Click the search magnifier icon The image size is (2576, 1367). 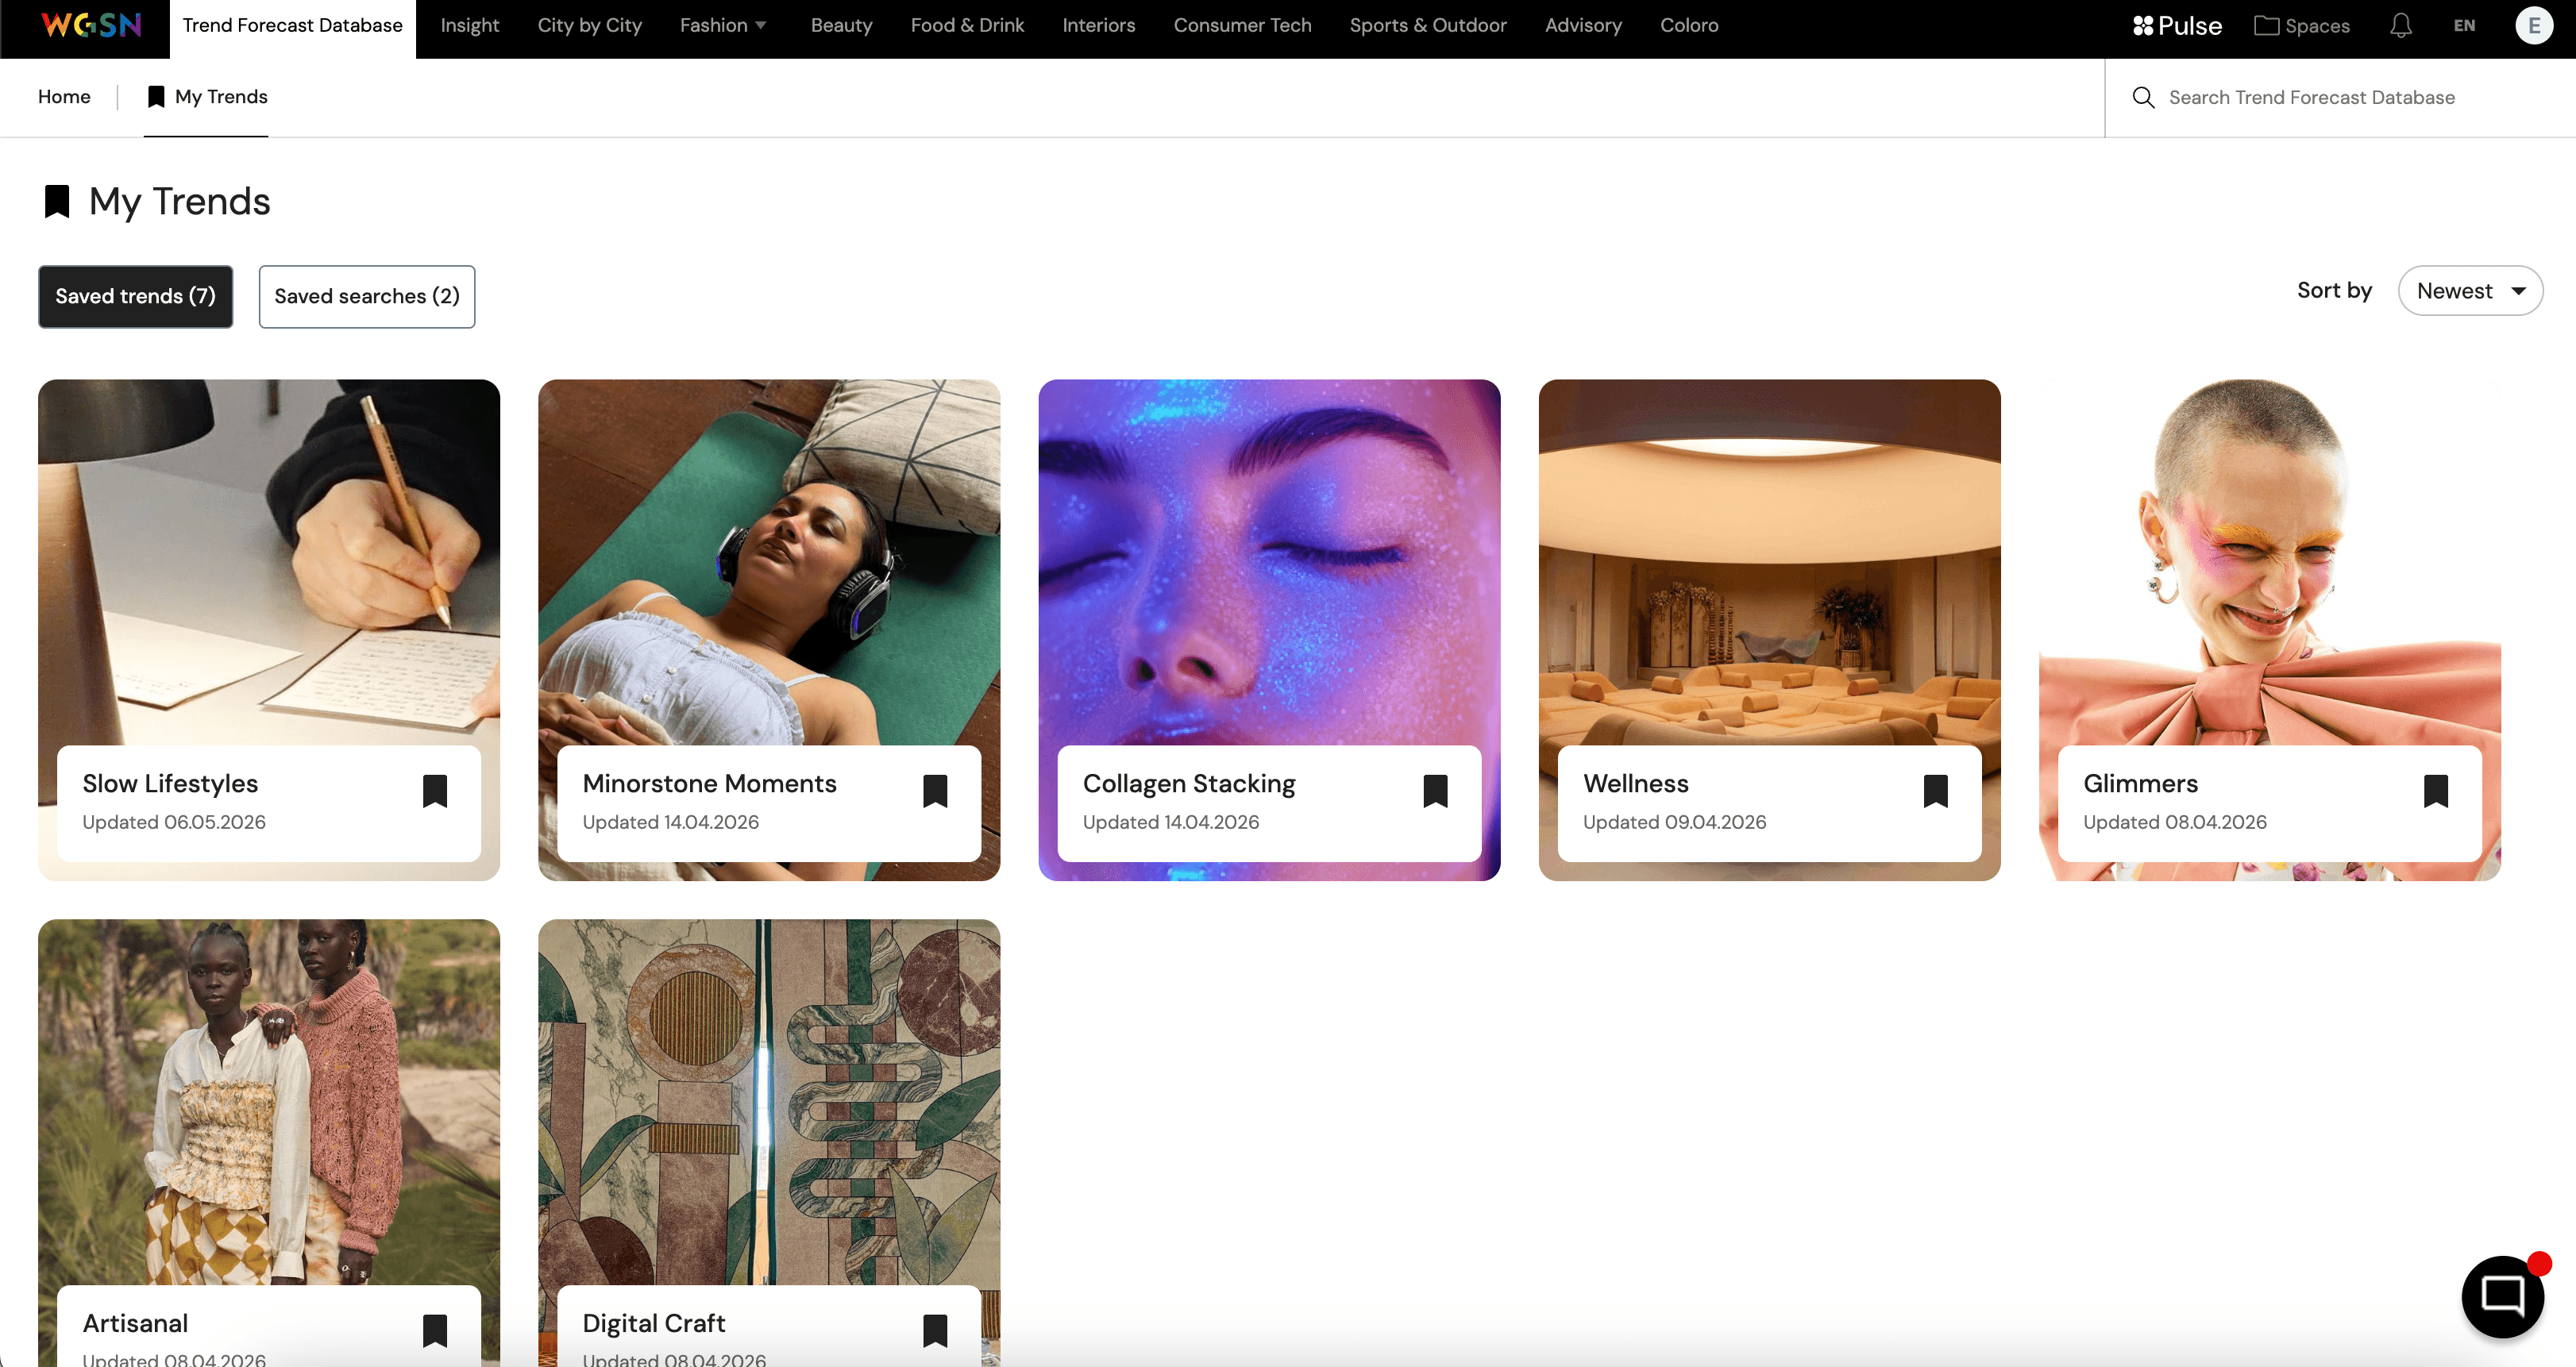2143,97
